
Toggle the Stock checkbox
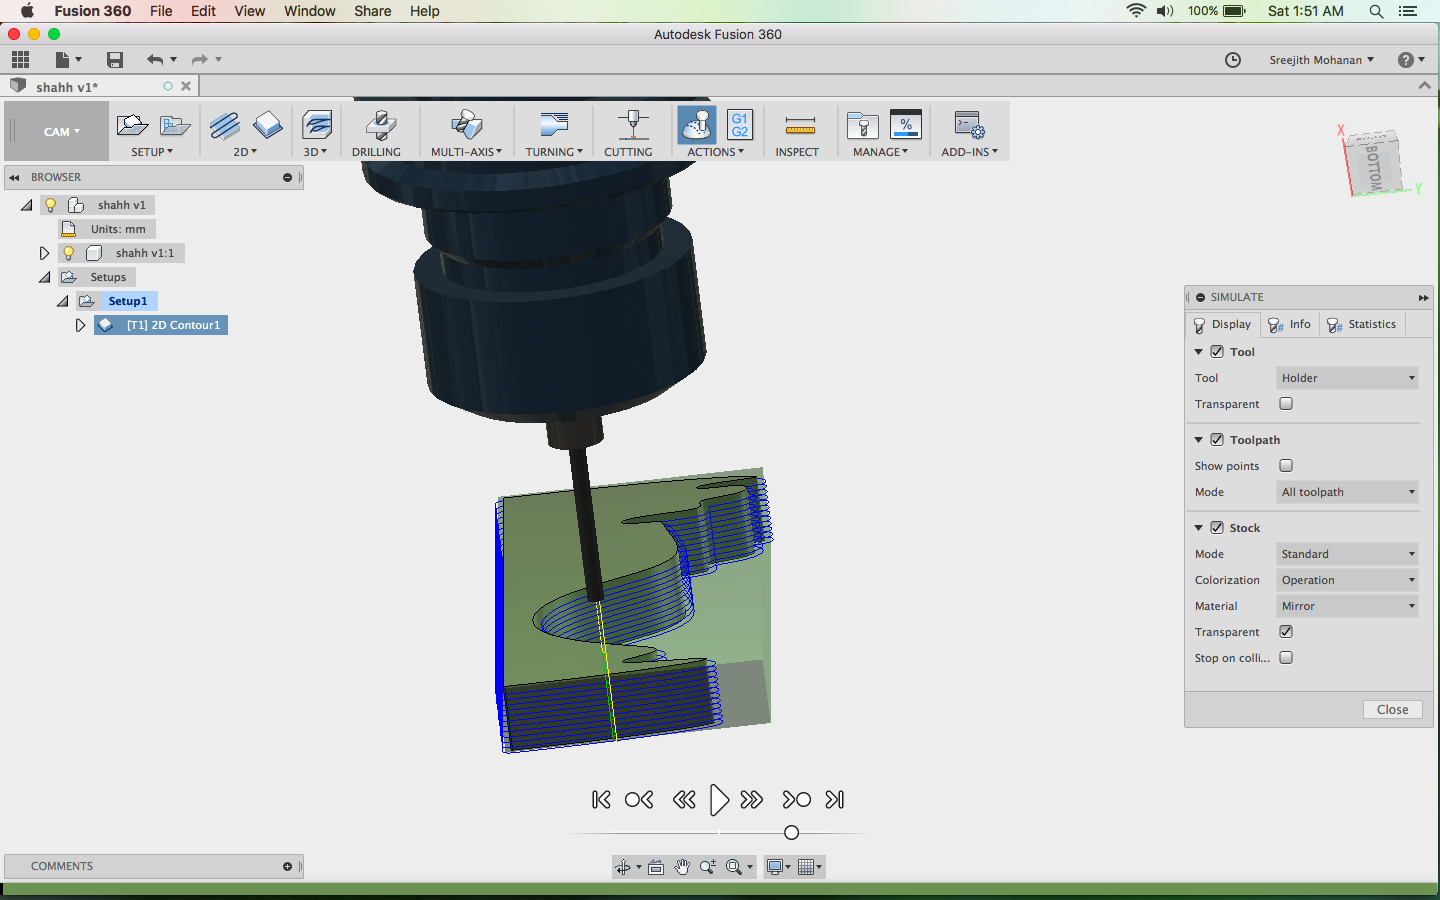tap(1217, 528)
